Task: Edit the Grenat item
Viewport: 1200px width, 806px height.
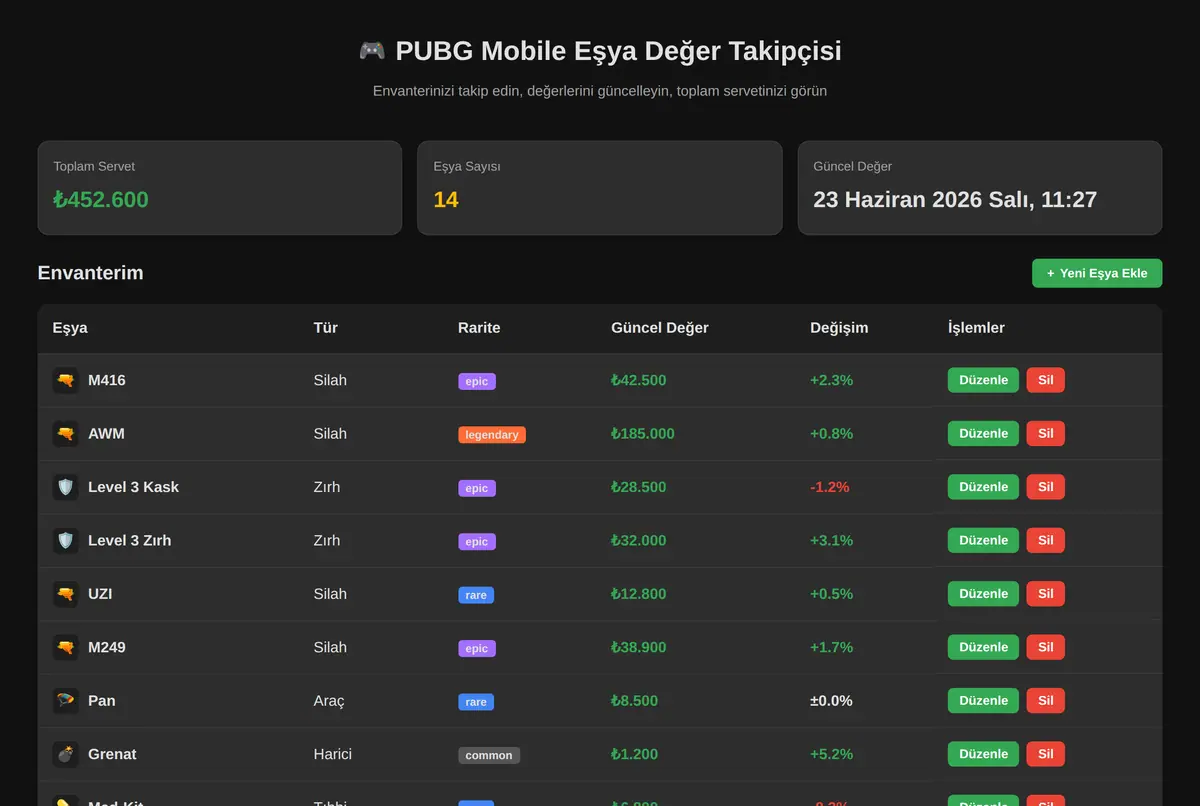Action: click(983, 754)
